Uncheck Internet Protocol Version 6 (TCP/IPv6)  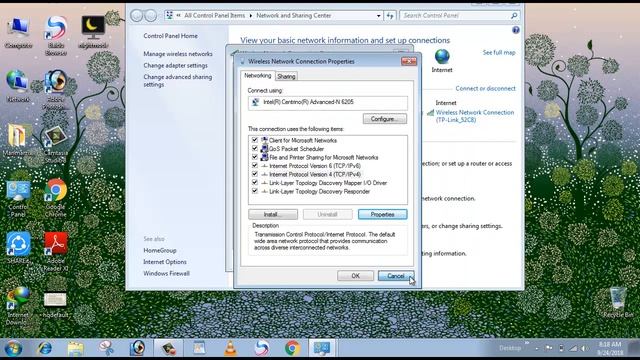coord(255,166)
